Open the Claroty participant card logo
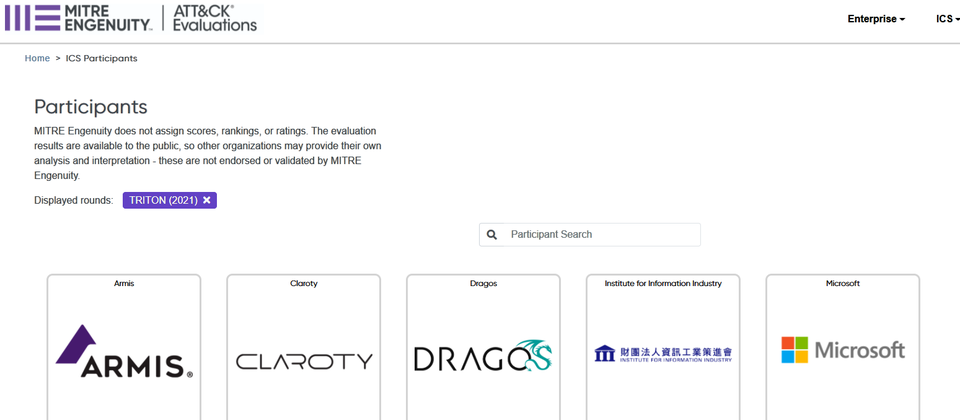The image size is (960, 420). pyautogui.click(x=304, y=361)
